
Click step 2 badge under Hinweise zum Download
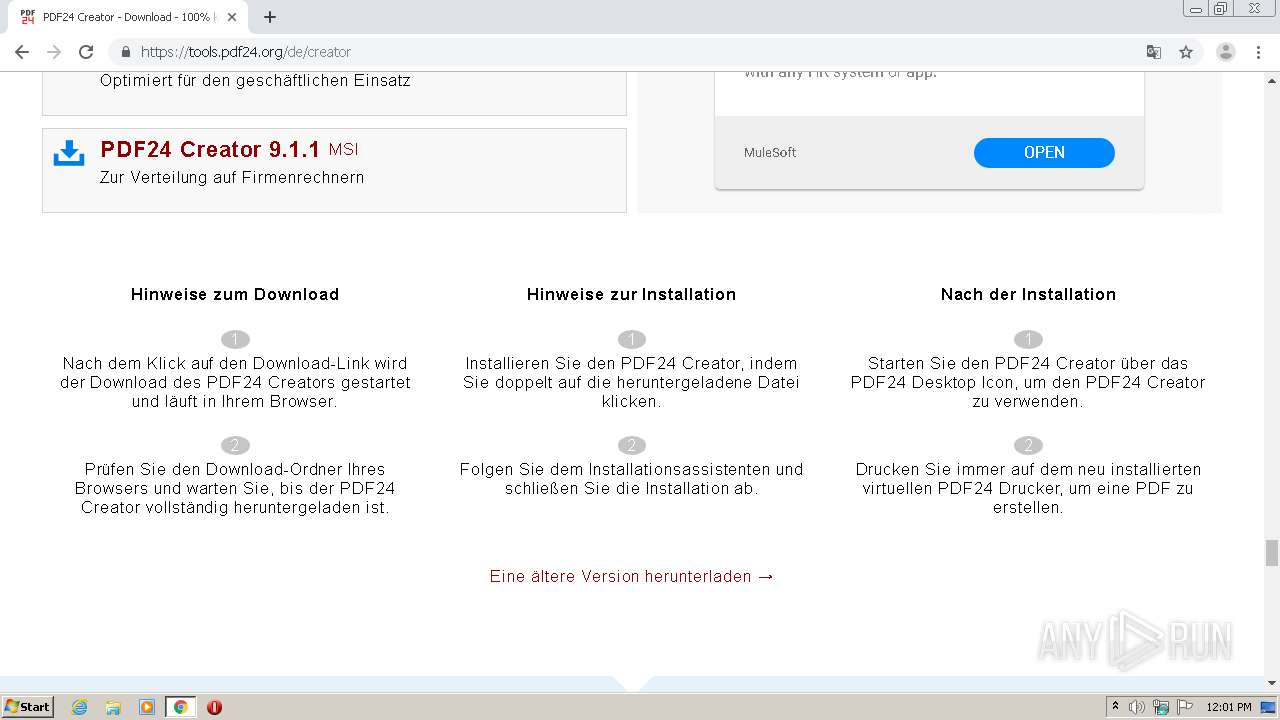235,445
